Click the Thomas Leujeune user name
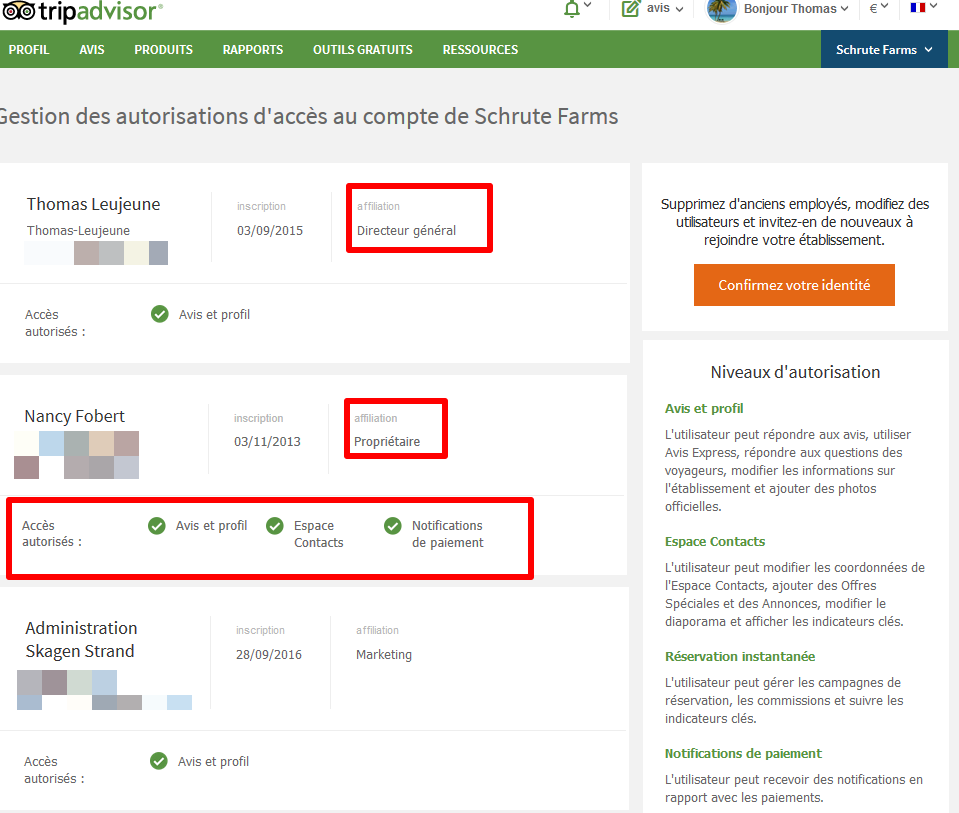This screenshot has width=959, height=813. 93,204
